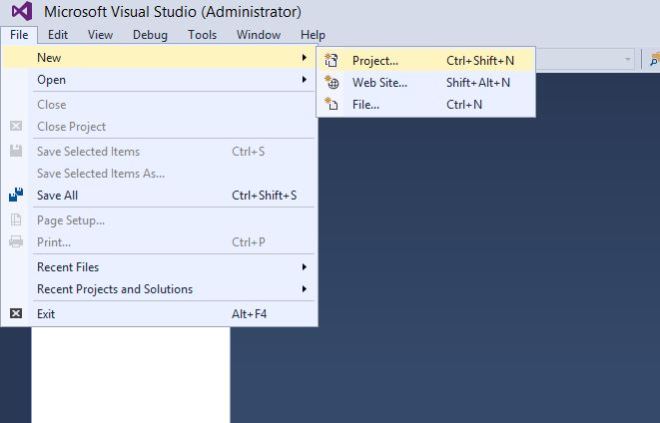Click the toolbar combo box dropdown arrow

[x=628, y=59]
